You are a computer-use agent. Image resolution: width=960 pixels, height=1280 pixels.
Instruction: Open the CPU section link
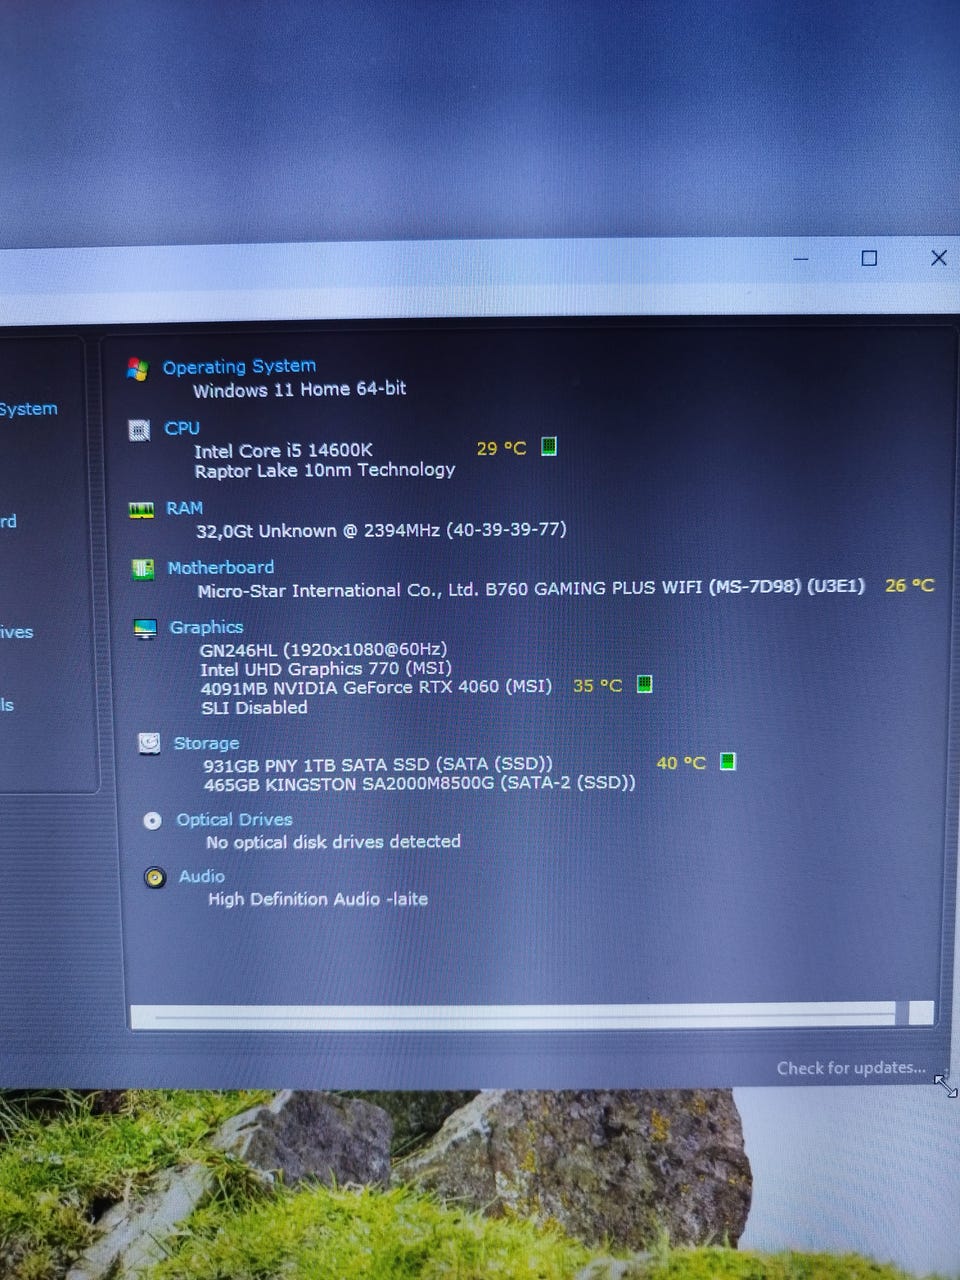pyautogui.click(x=182, y=428)
